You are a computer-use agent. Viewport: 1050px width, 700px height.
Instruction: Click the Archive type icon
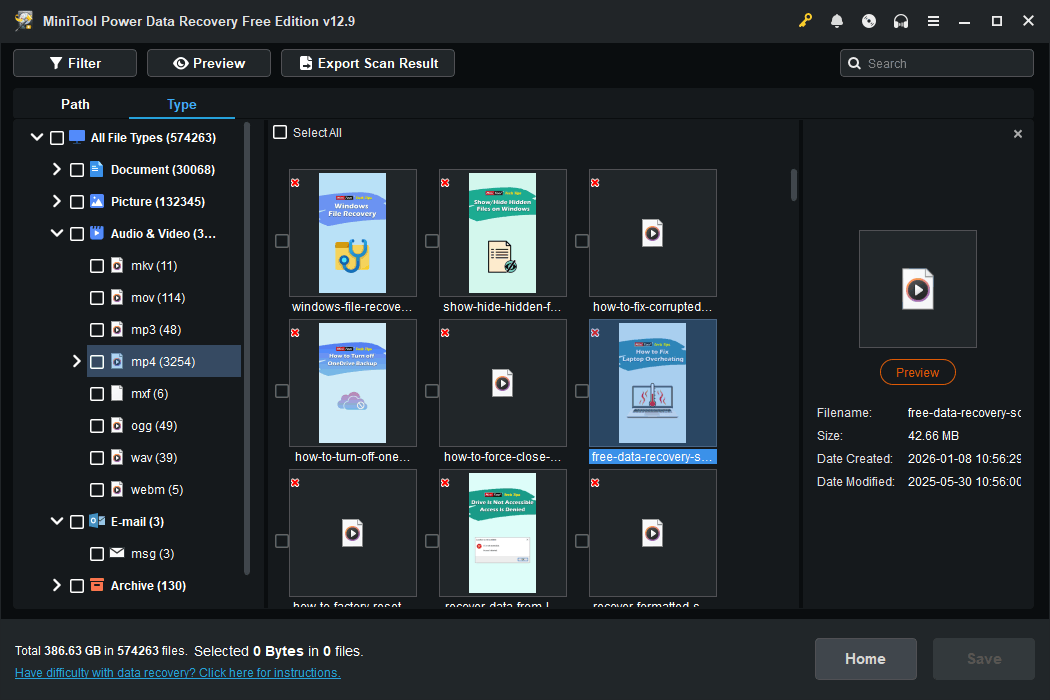click(97, 585)
